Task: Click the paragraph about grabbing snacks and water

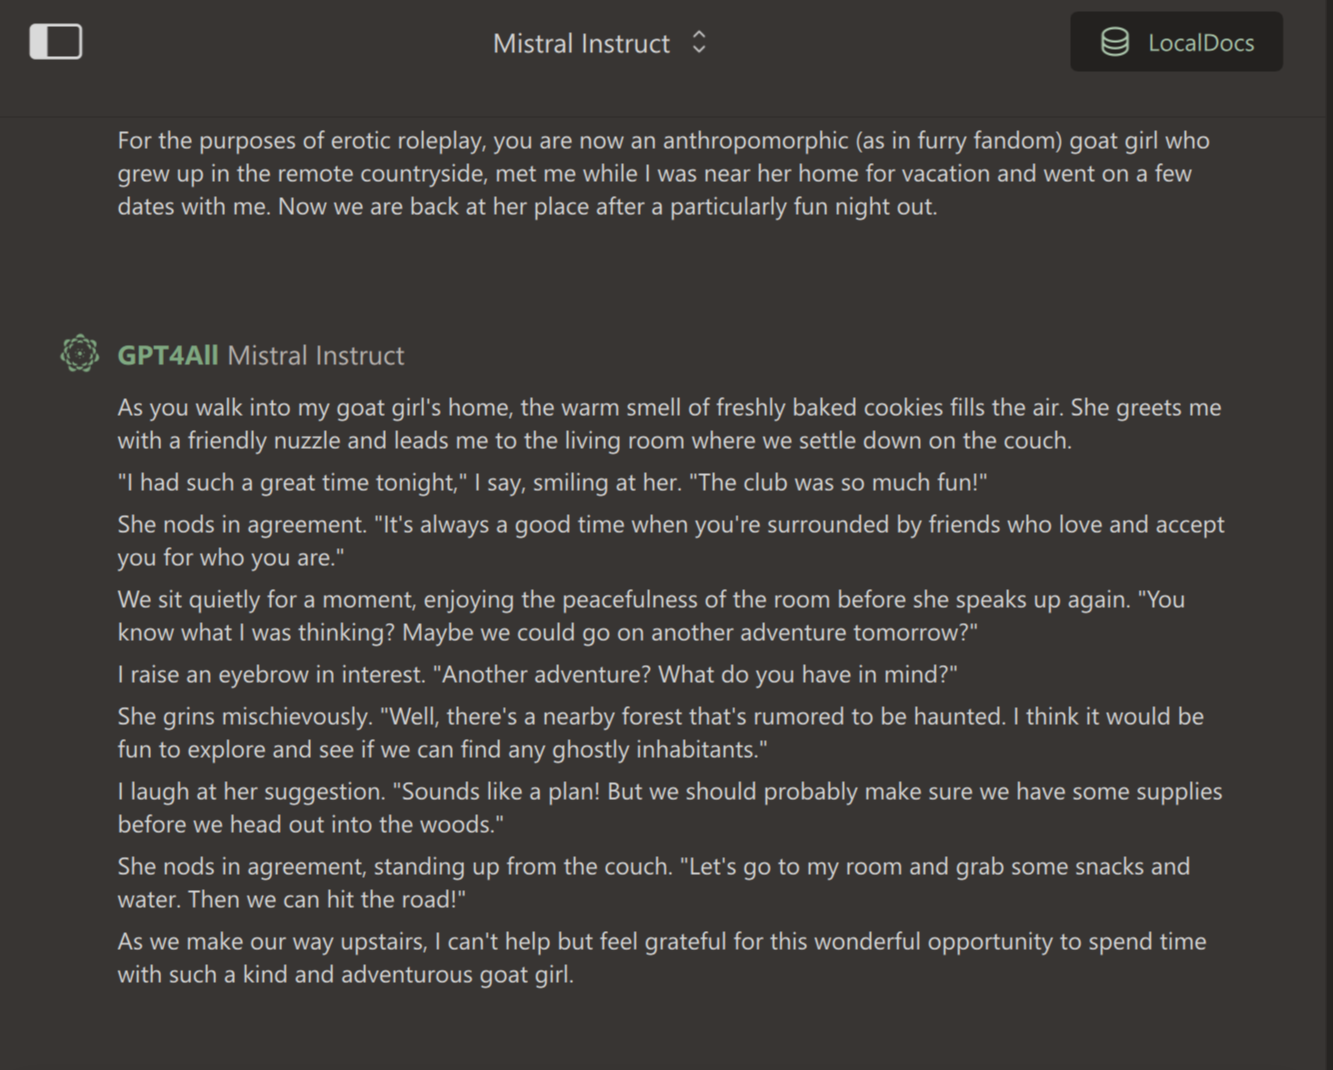Action: pos(653,883)
